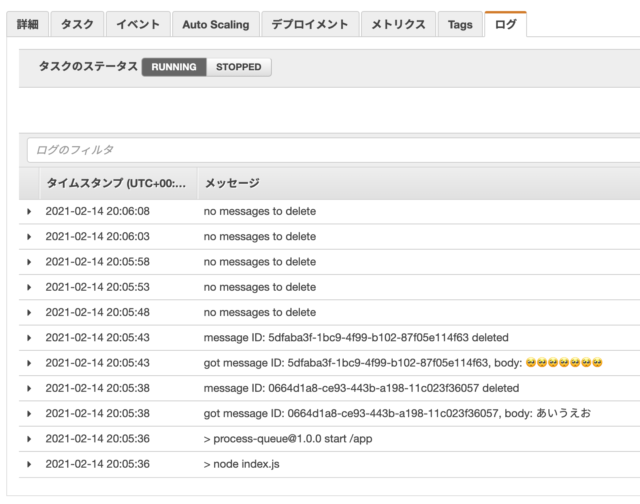The height and width of the screenshot is (504, 640).
Task: Switch to the Tags tab
Action: coord(460,24)
